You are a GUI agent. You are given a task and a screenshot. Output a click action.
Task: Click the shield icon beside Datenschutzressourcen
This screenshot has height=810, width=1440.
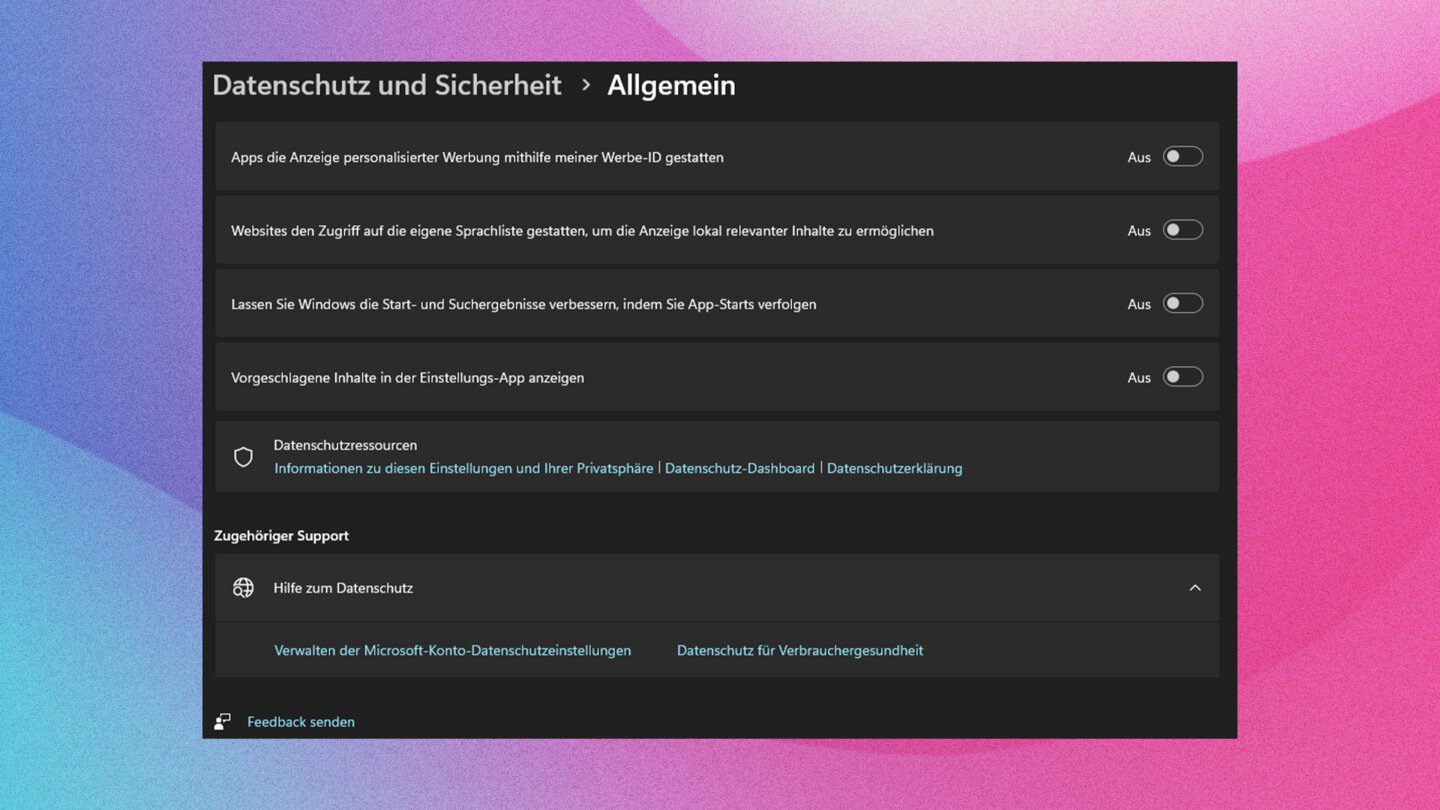click(243, 457)
